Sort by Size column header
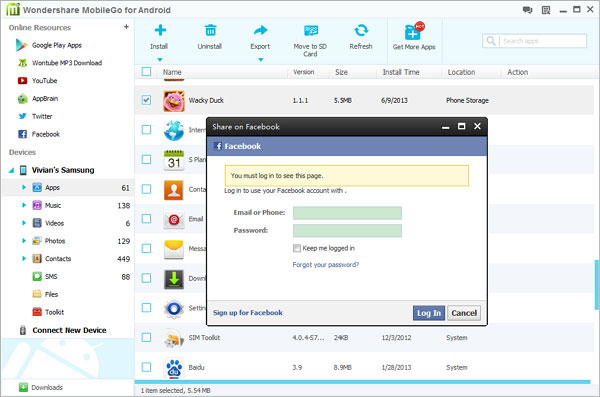600x397 pixels. tap(341, 72)
